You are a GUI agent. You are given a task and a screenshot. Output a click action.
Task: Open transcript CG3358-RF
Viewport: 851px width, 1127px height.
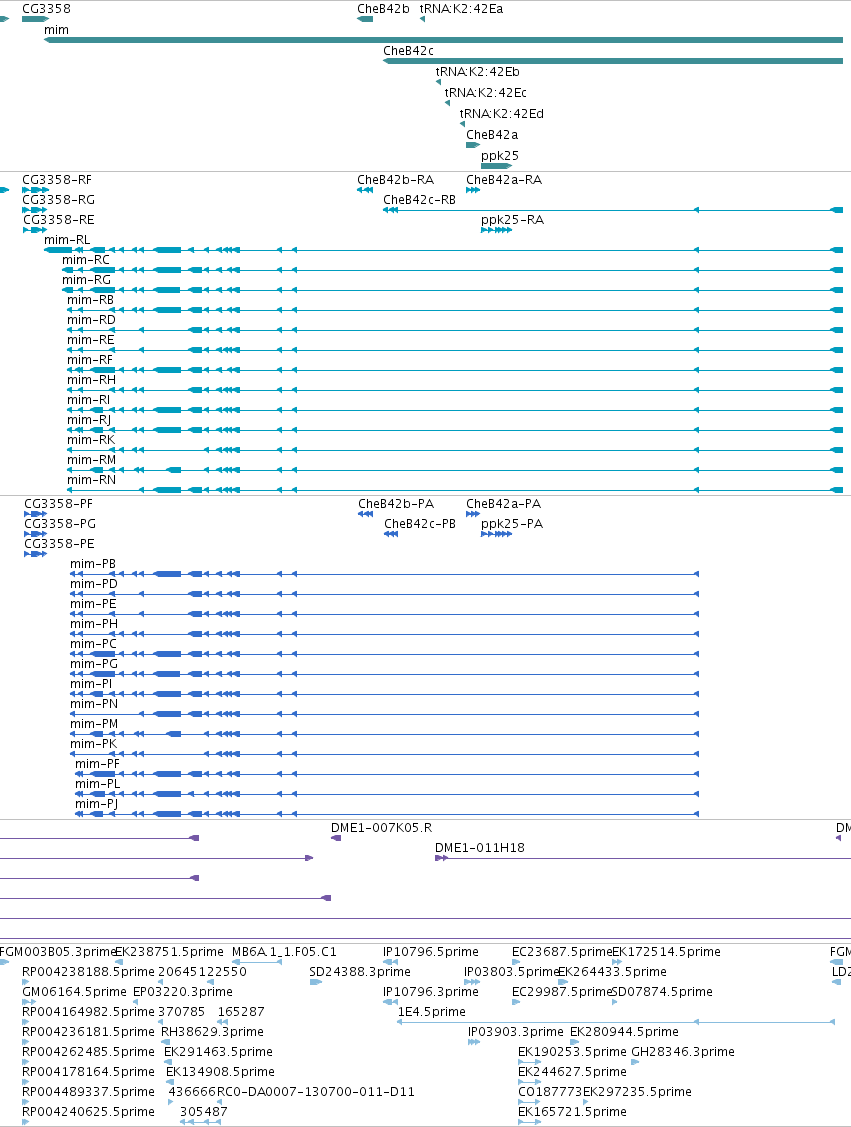tap(57, 180)
